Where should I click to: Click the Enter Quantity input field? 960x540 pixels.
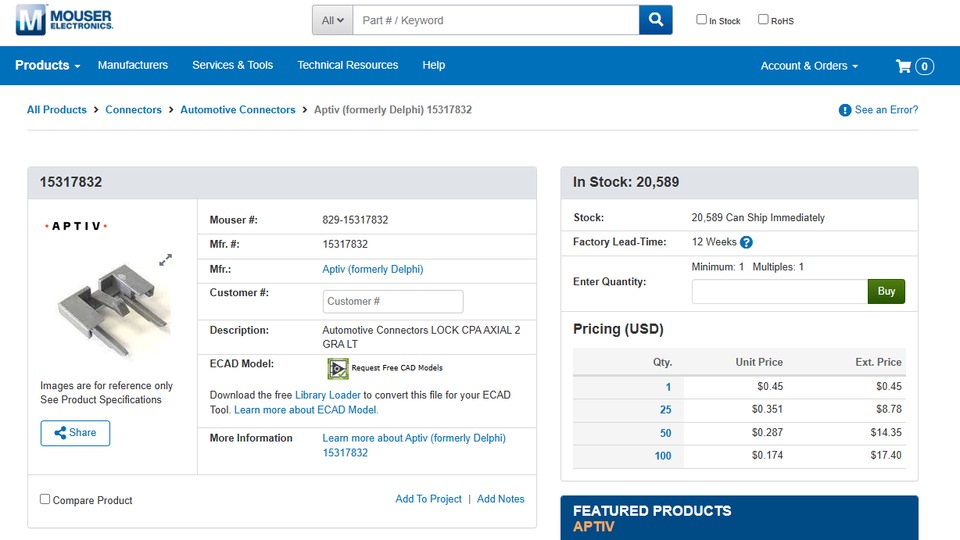[779, 291]
